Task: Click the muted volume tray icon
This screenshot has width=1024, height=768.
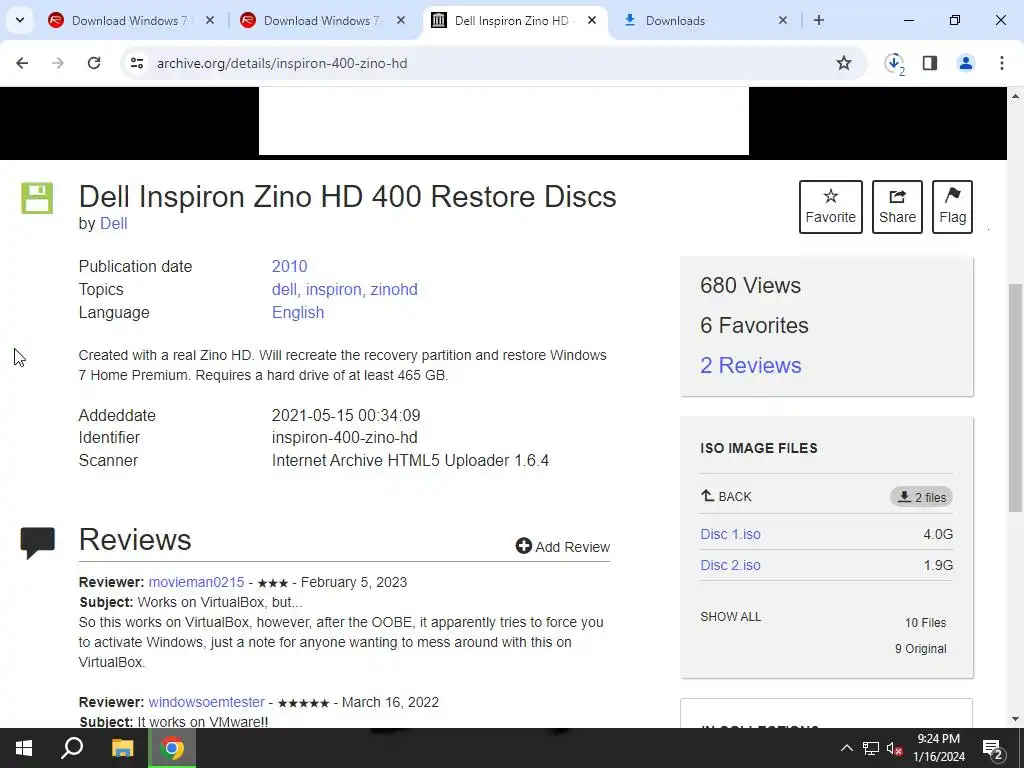Action: 895,748
